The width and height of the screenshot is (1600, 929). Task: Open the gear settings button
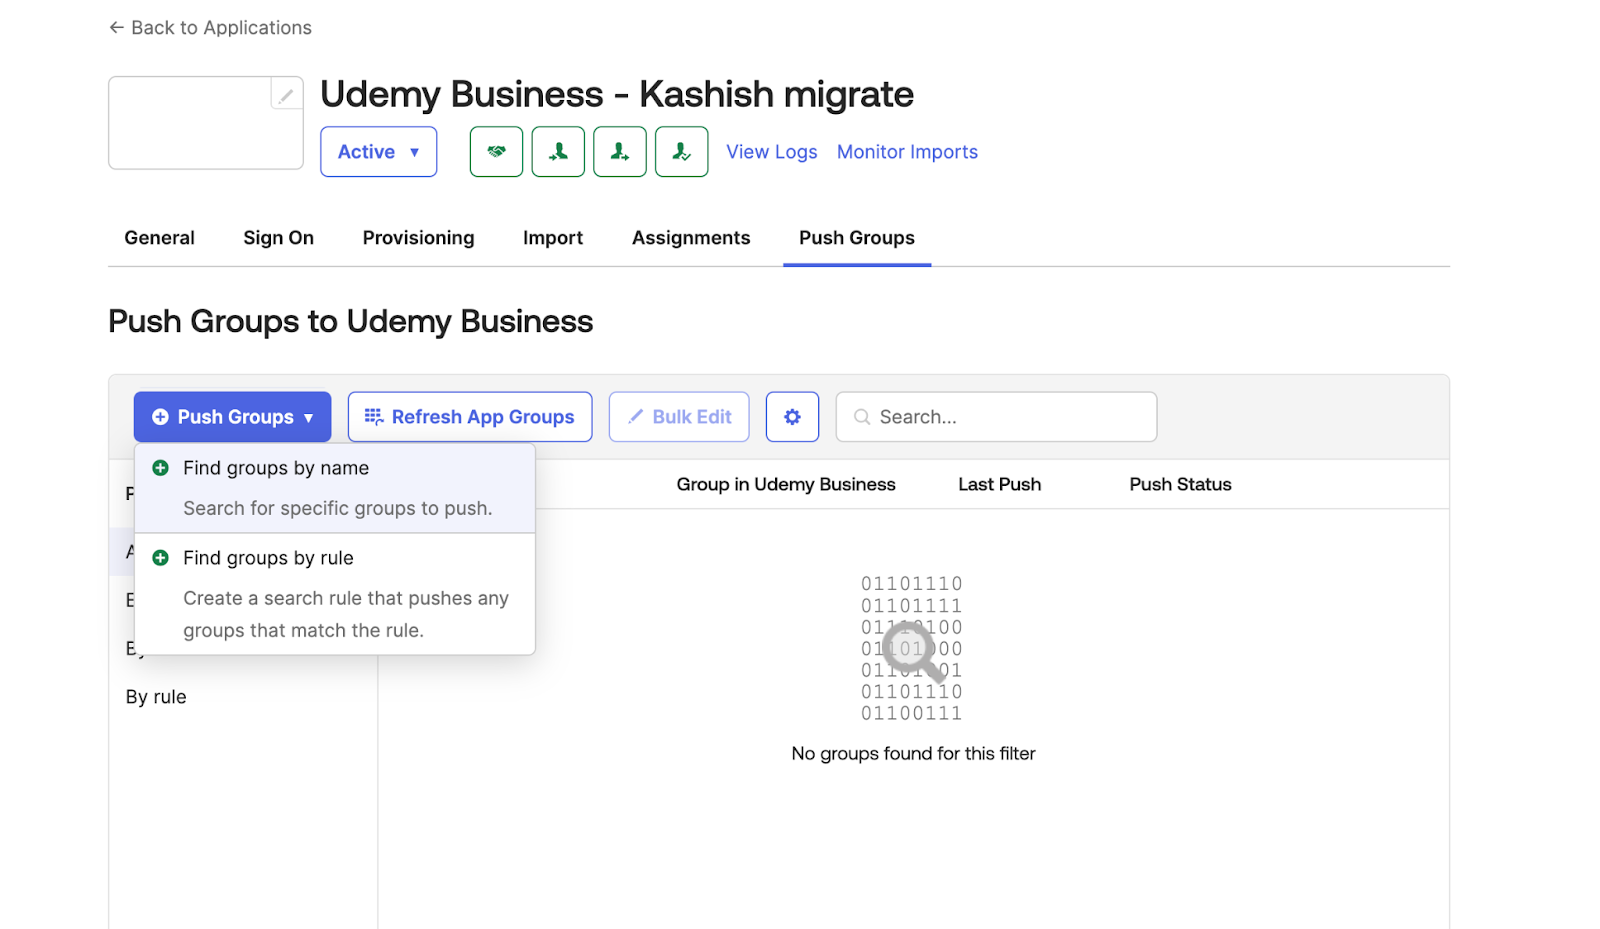(792, 417)
